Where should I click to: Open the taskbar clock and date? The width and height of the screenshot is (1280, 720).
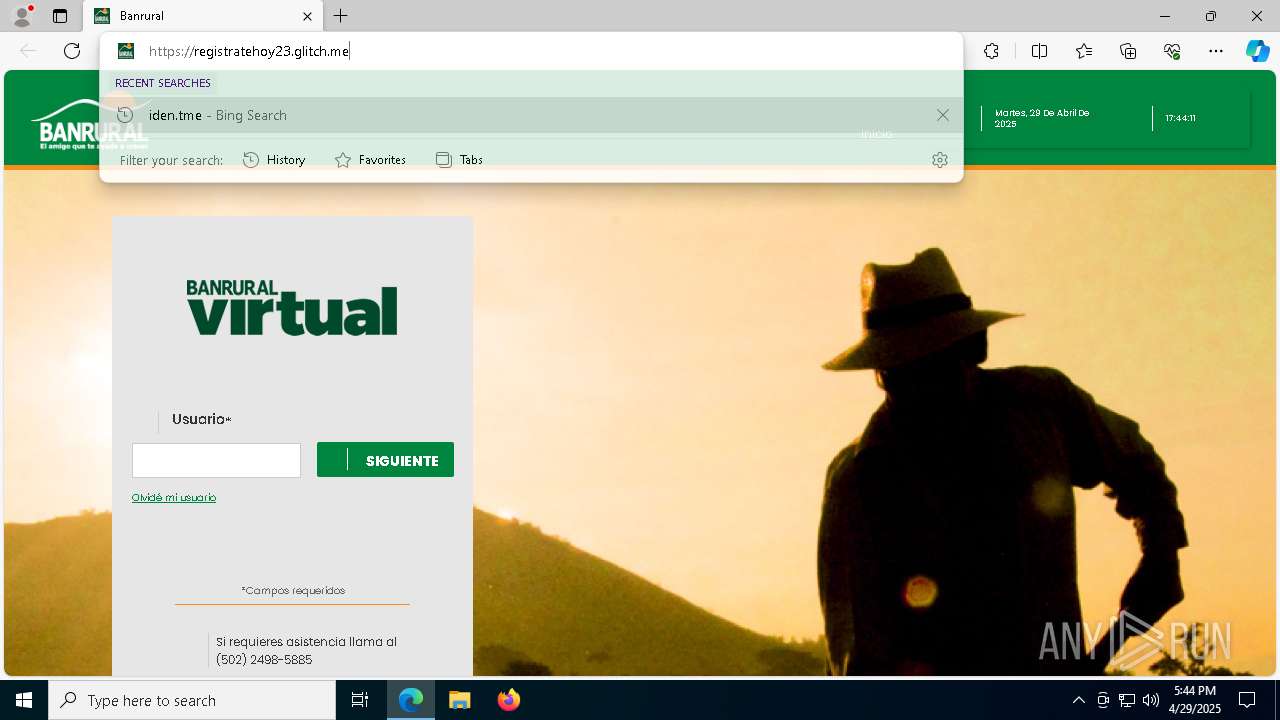tap(1195, 700)
